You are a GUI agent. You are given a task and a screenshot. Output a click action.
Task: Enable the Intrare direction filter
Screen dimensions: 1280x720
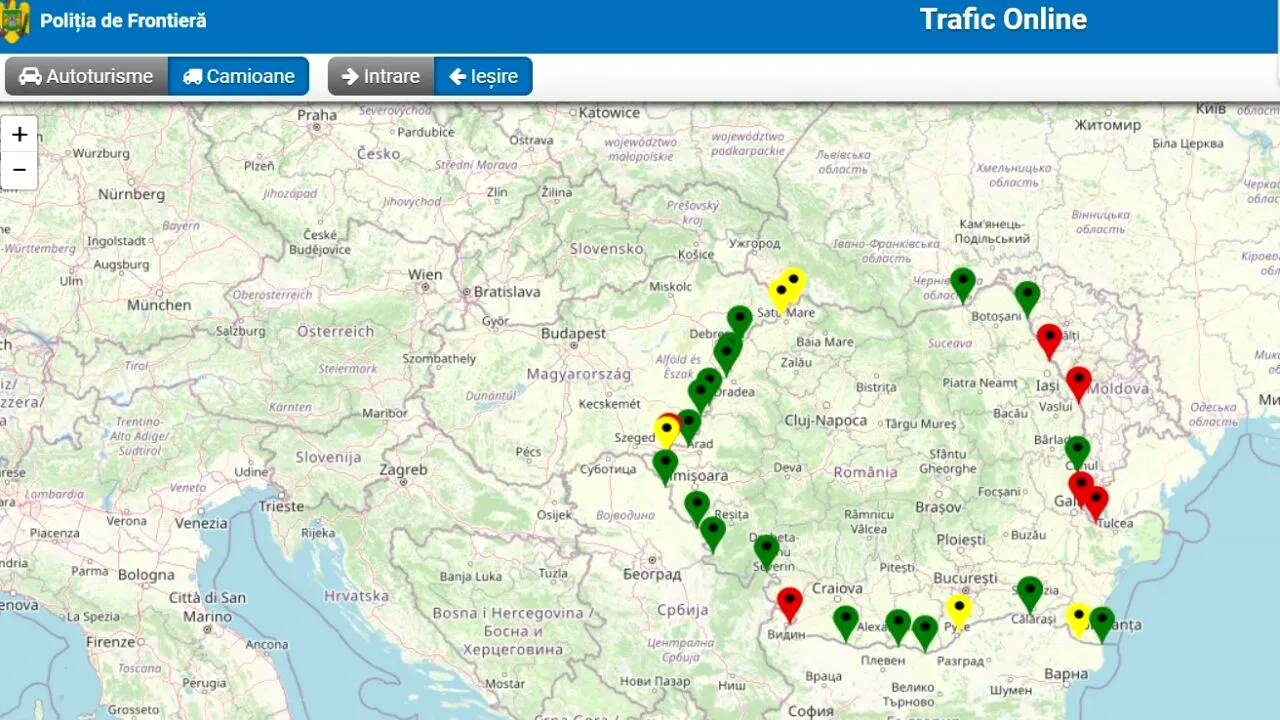(x=380, y=75)
